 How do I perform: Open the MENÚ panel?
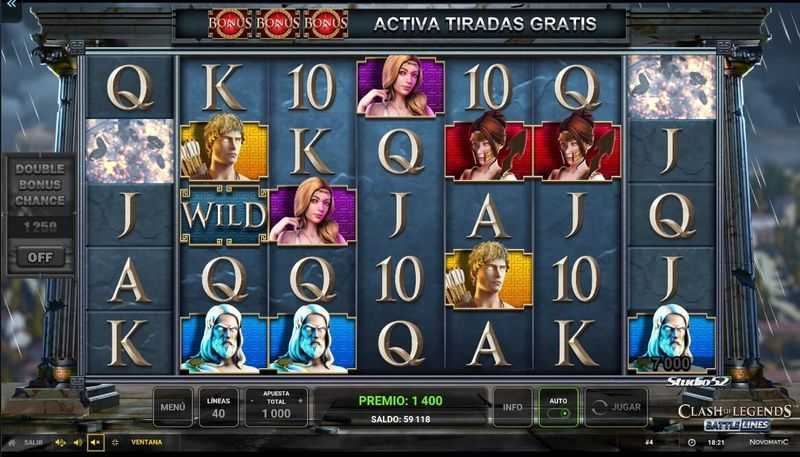click(173, 407)
